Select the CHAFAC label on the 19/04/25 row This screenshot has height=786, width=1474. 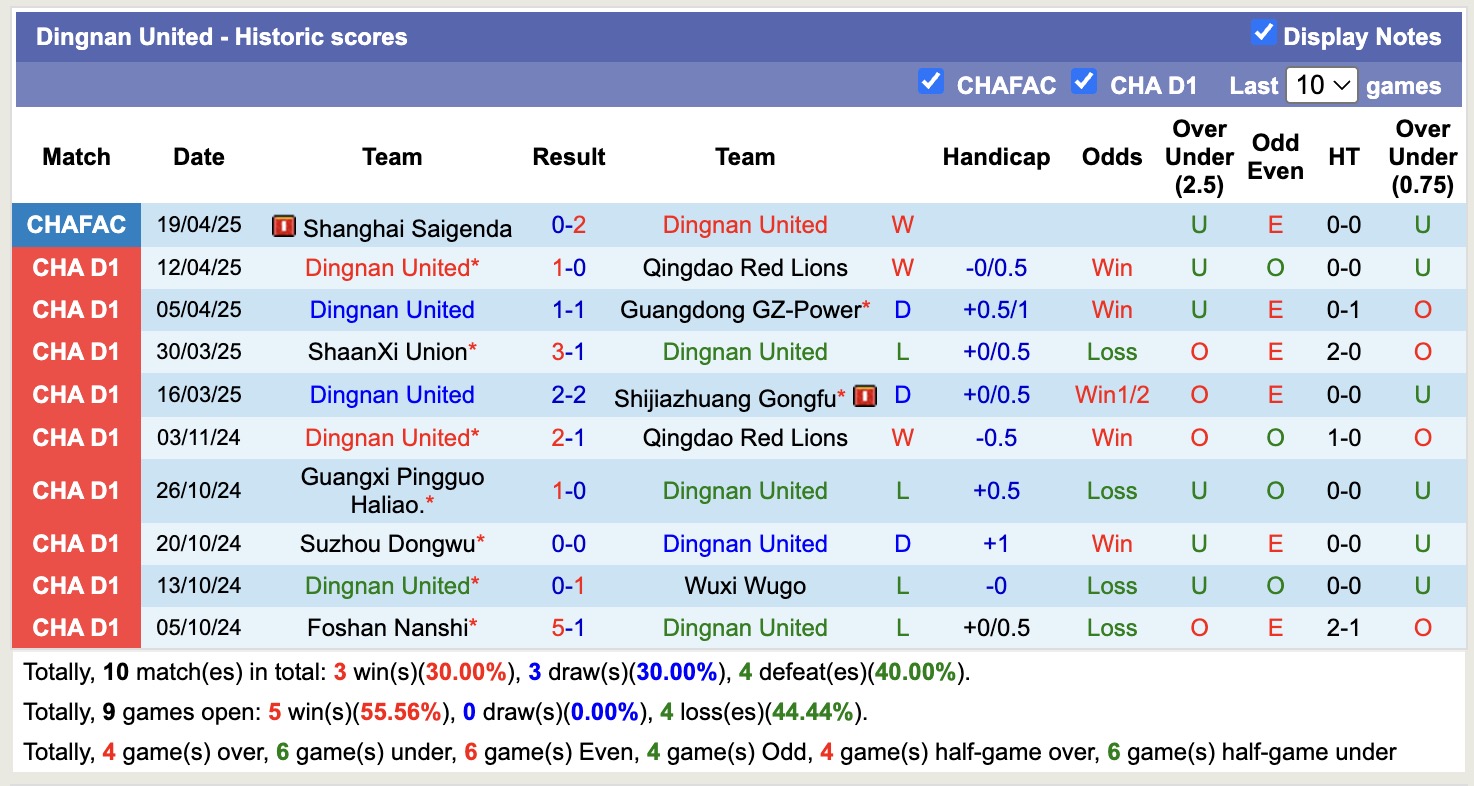[76, 225]
